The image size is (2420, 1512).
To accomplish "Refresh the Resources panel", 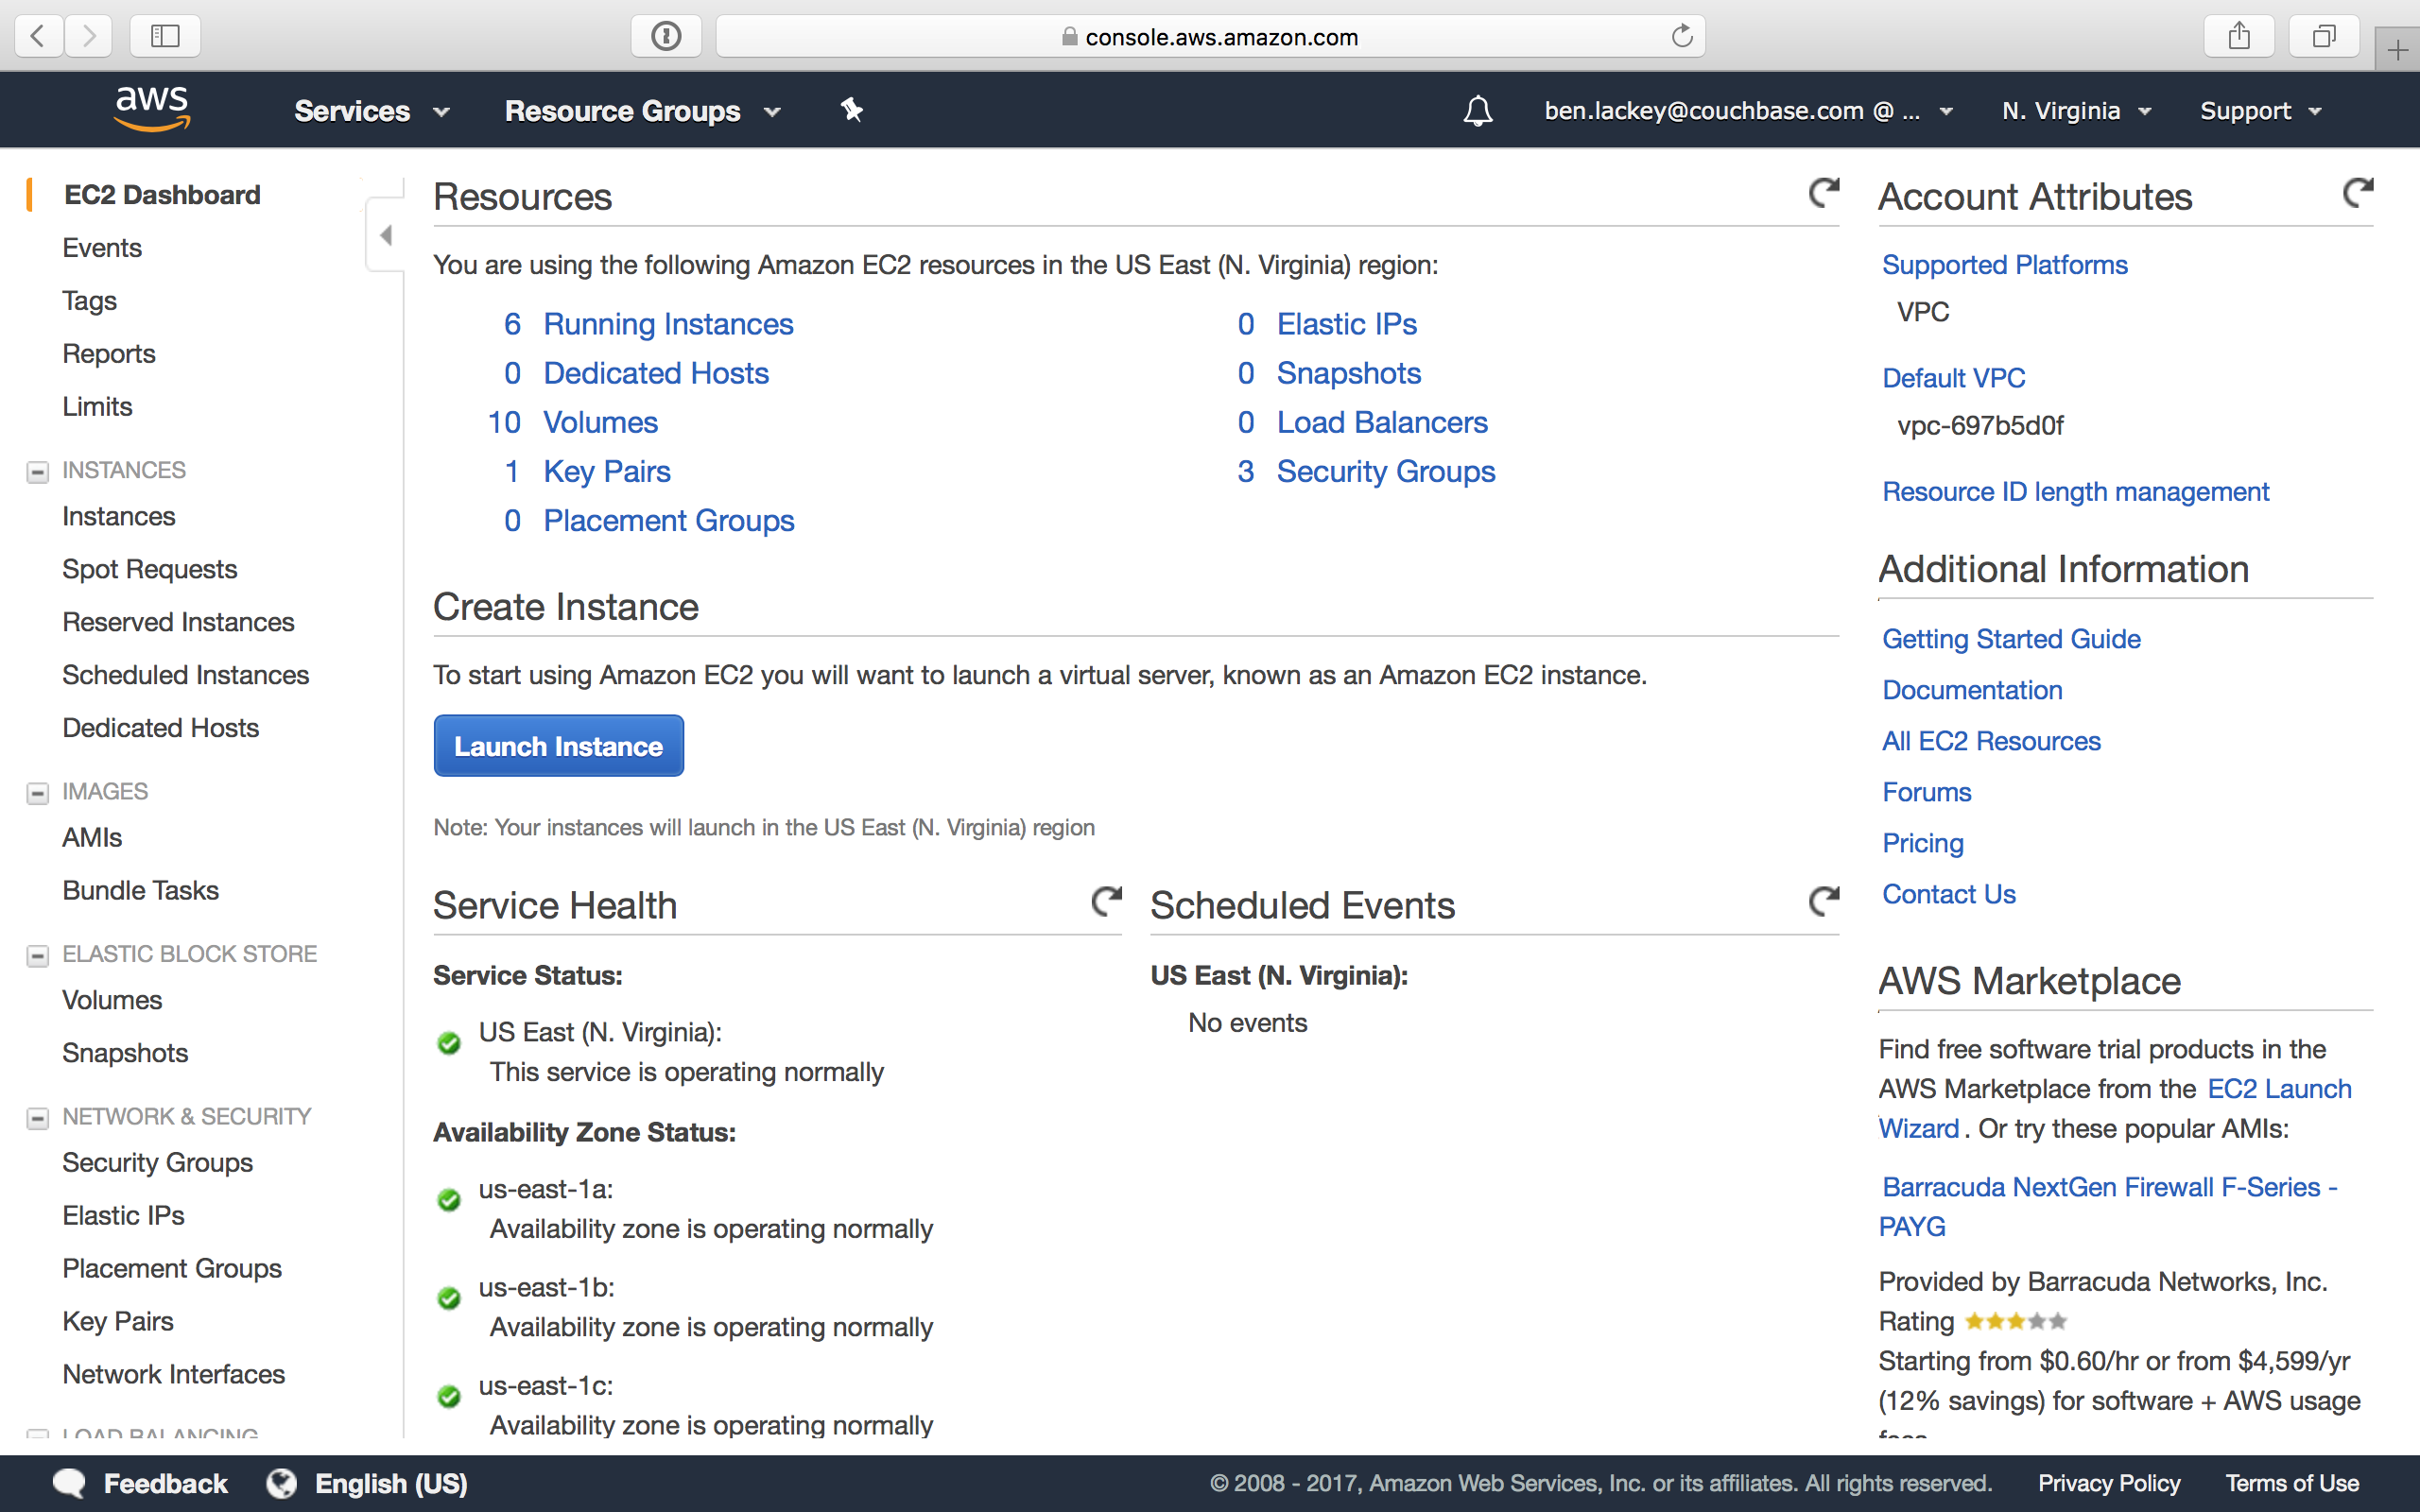I will tap(1824, 192).
